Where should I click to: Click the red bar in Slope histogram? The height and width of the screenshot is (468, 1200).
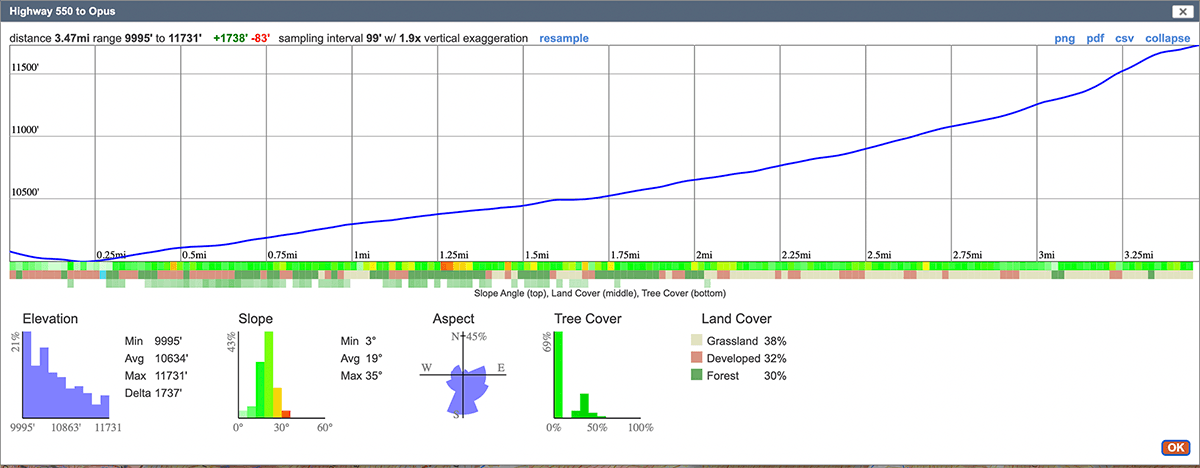[x=286, y=413]
